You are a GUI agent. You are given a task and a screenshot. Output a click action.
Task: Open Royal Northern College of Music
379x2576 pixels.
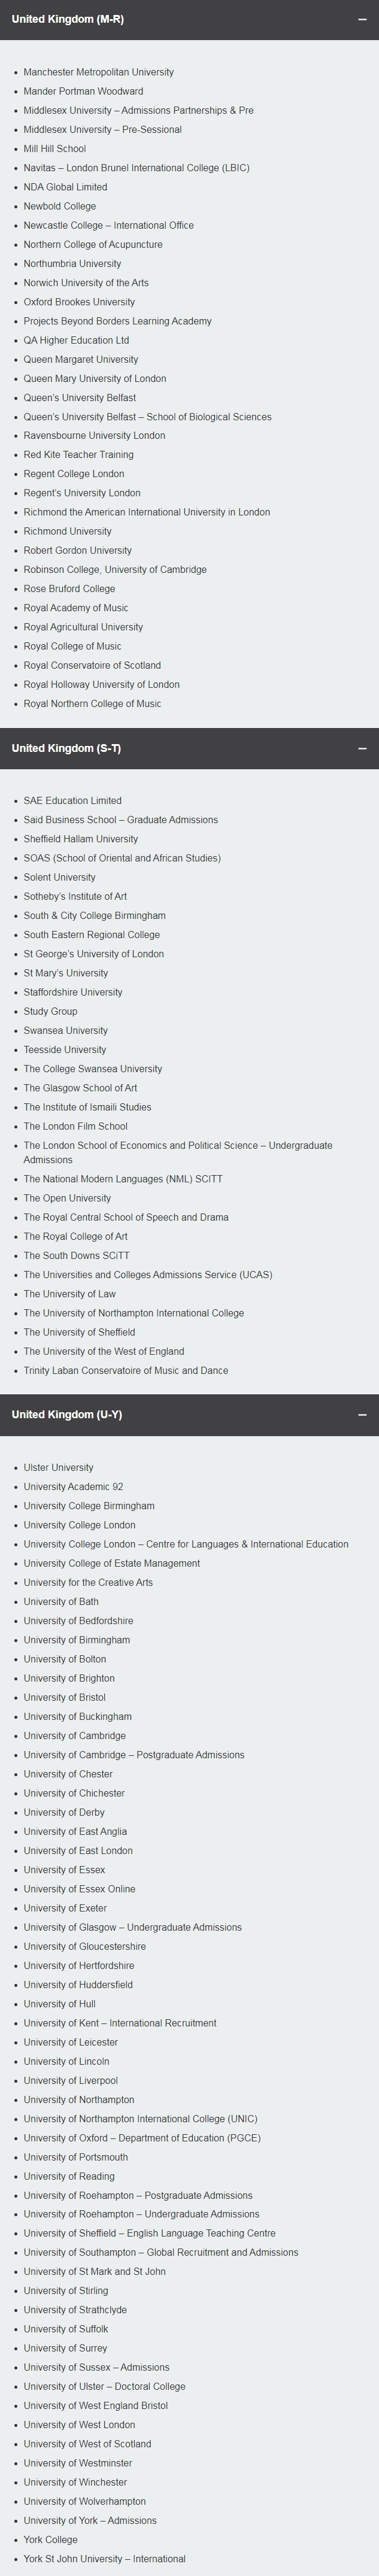pos(92,704)
